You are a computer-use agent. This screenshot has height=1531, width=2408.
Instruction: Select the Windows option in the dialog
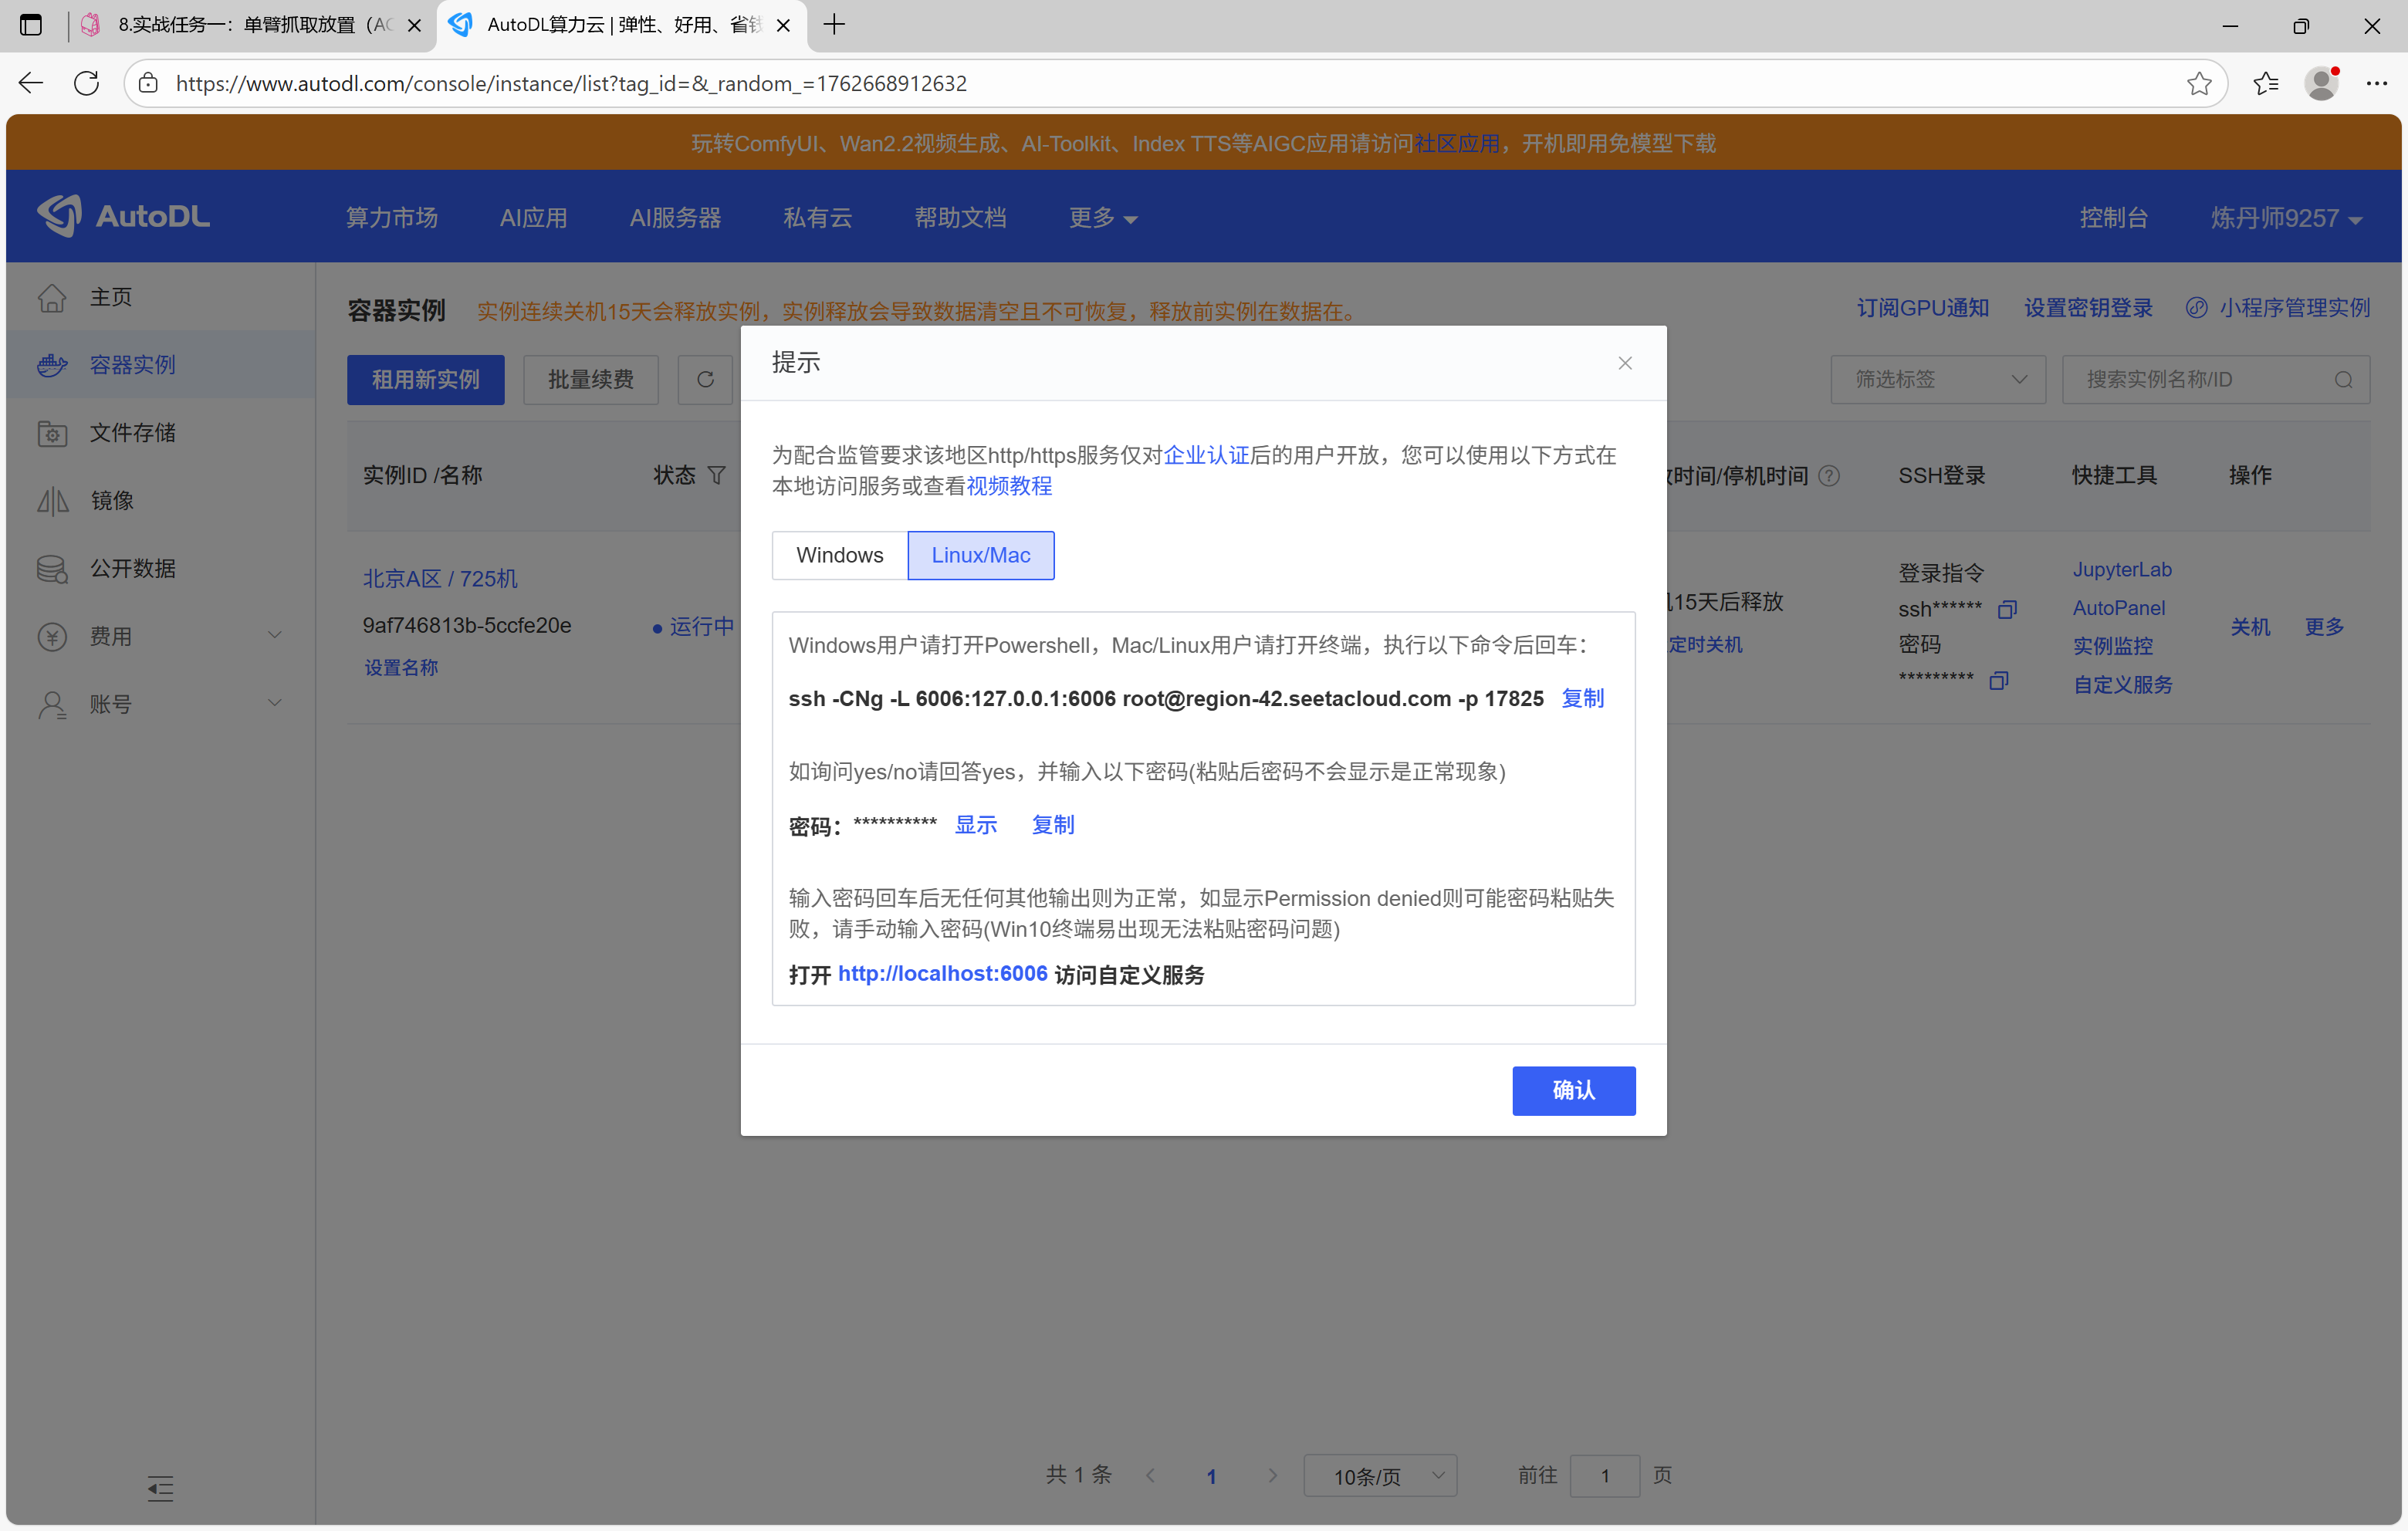[x=839, y=555]
